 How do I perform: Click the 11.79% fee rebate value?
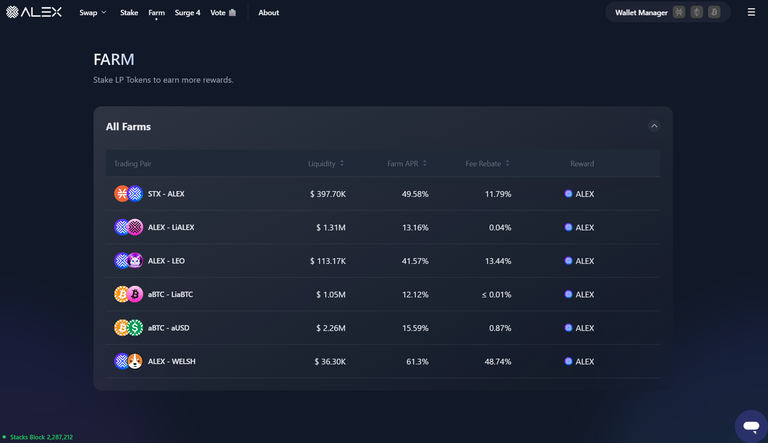point(498,194)
